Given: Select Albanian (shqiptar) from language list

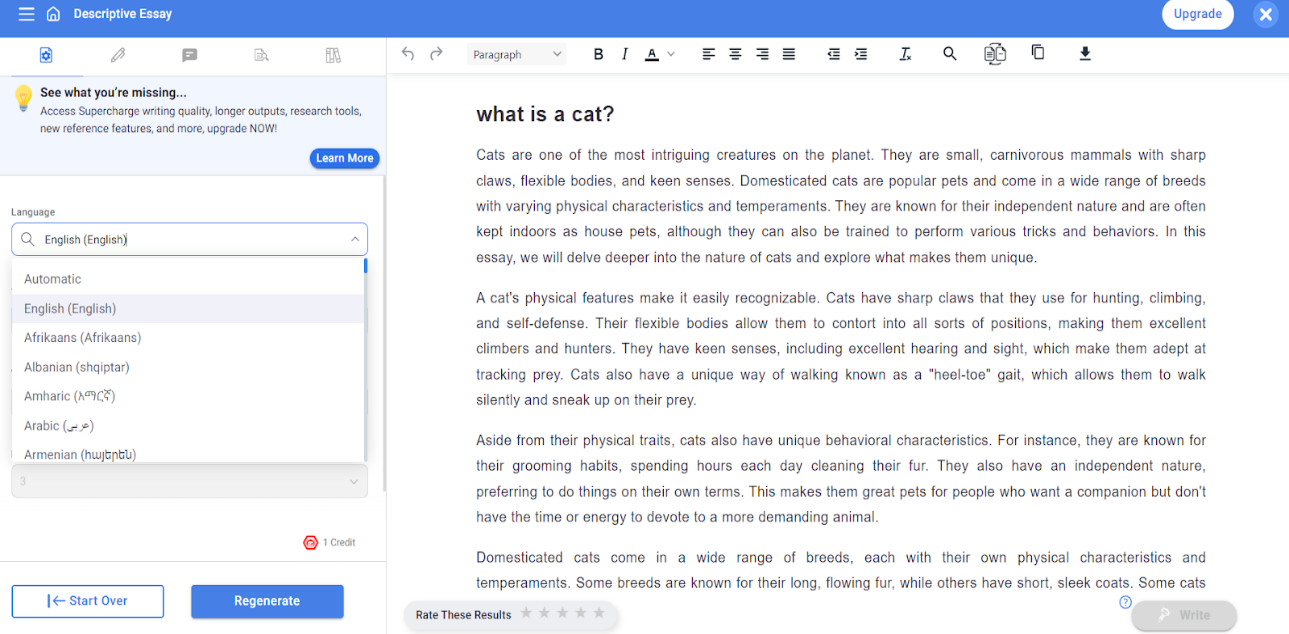Looking at the screenshot, I should coord(77,367).
